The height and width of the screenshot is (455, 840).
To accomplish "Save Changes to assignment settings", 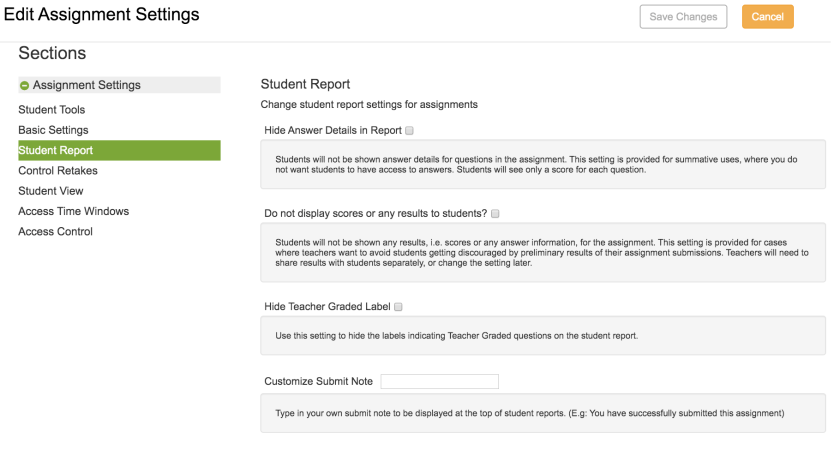I will [683, 17].
